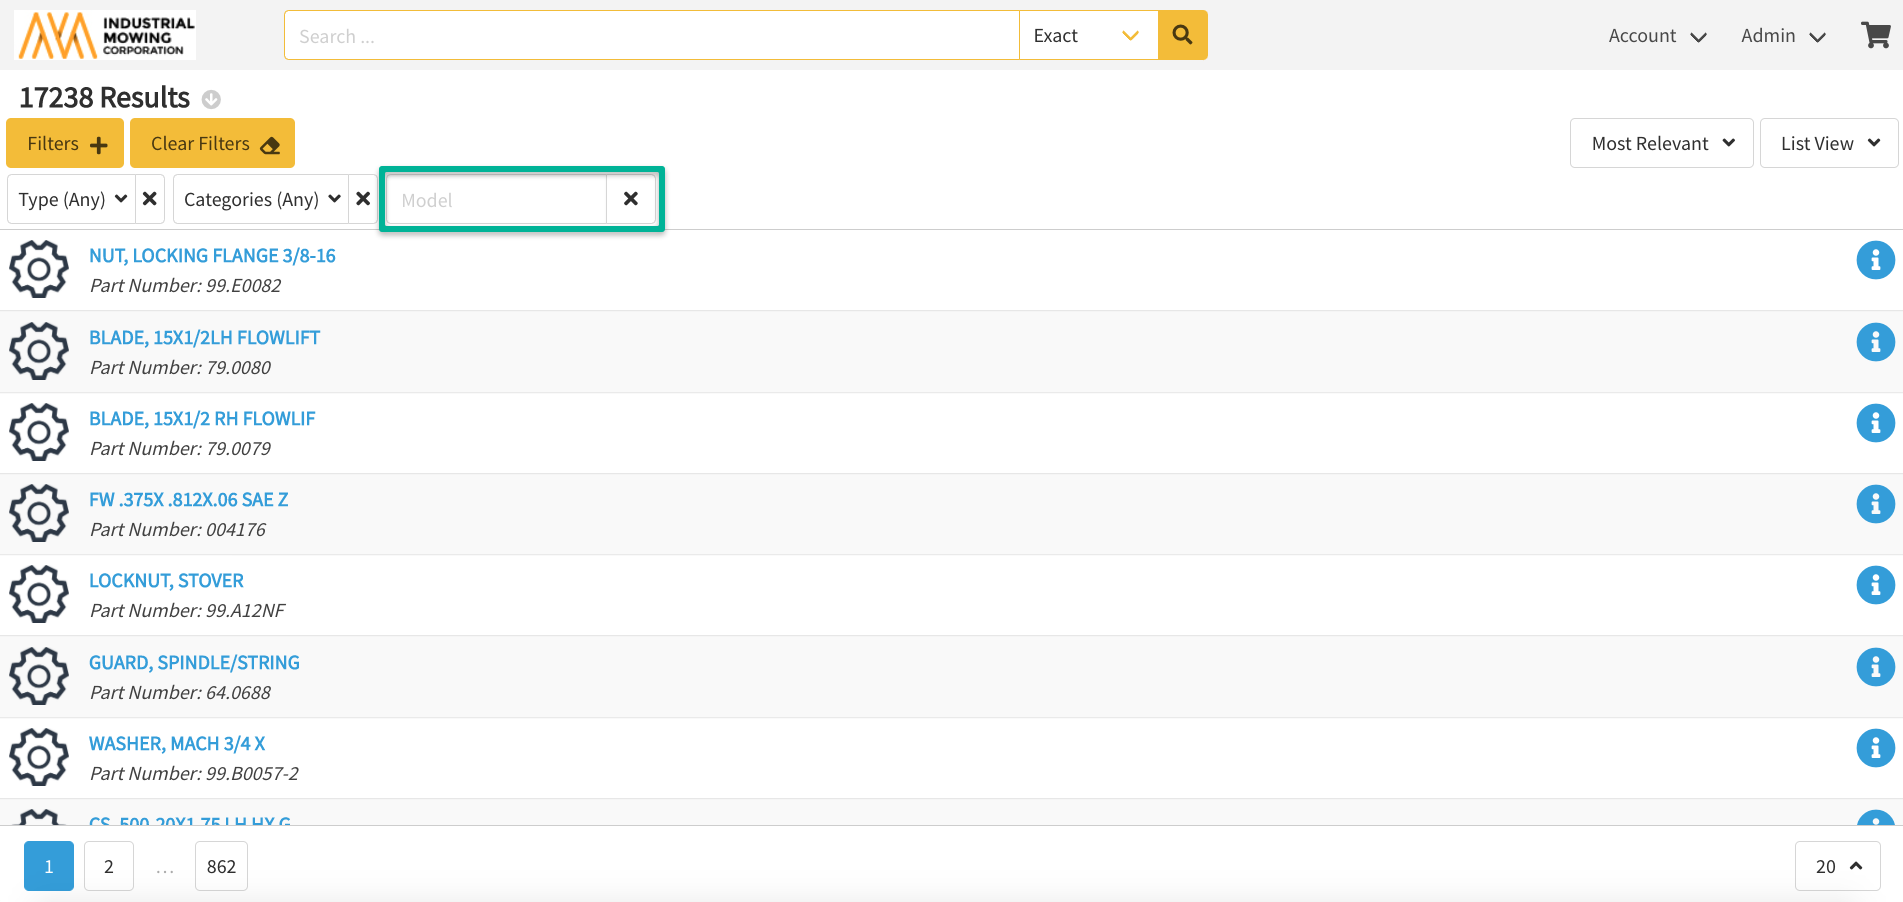
Task: Click the shopping cart icon
Action: point(1875,36)
